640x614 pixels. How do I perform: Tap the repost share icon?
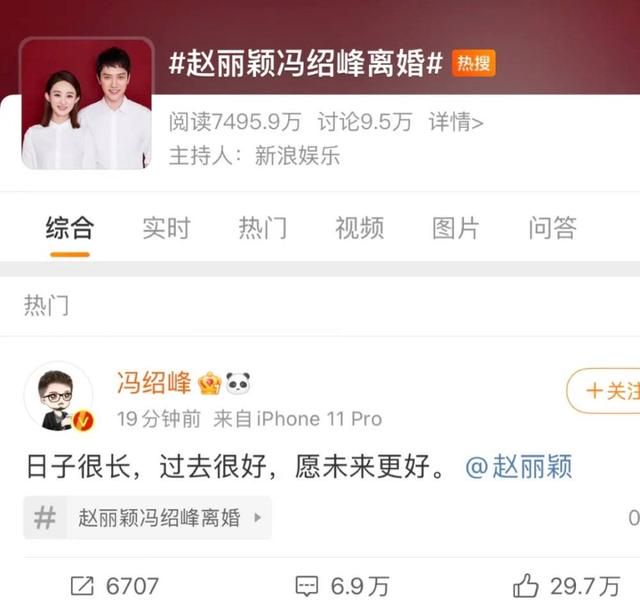pyautogui.click(x=82, y=586)
